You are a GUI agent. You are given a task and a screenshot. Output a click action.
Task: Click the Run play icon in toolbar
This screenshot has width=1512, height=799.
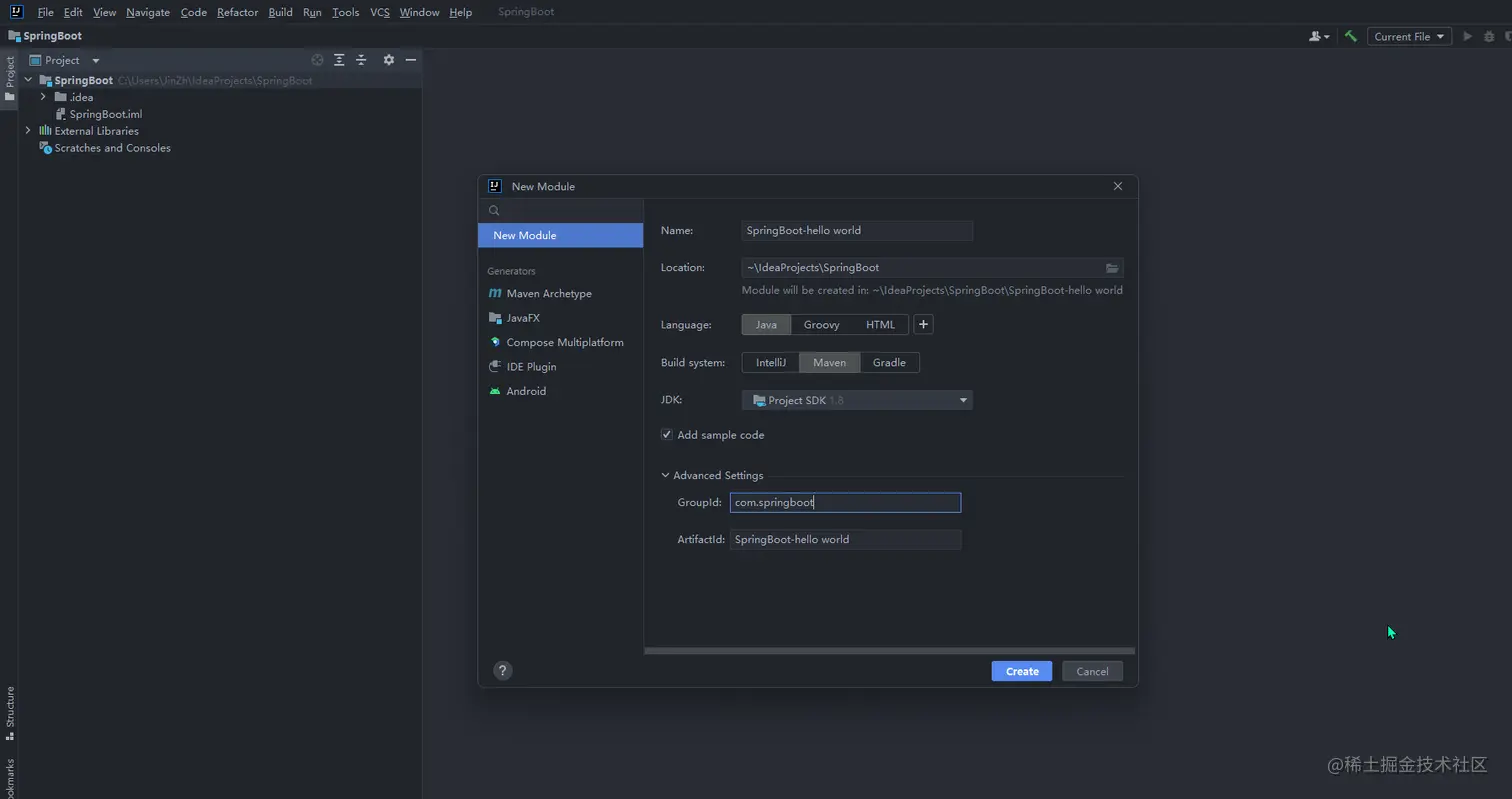pos(1468,36)
